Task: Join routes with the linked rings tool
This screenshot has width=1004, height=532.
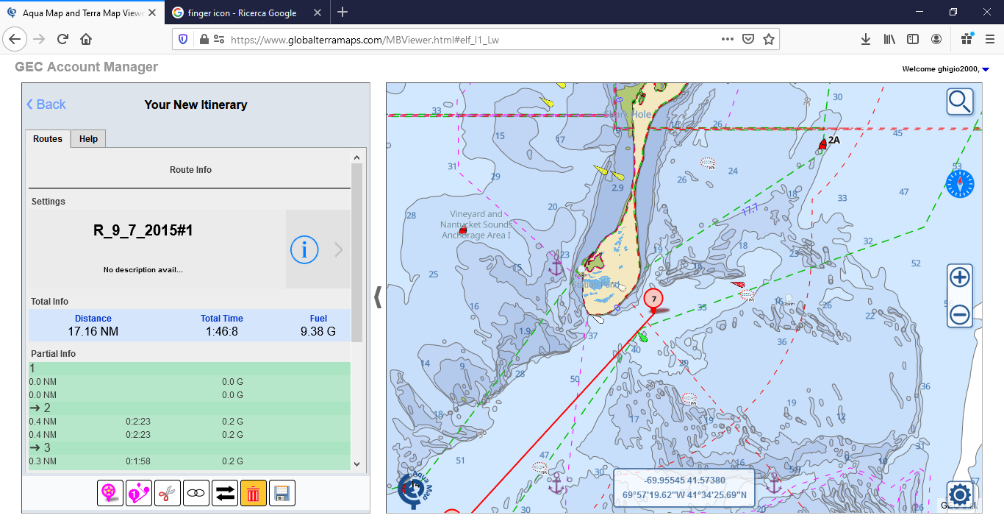Action: [196, 493]
